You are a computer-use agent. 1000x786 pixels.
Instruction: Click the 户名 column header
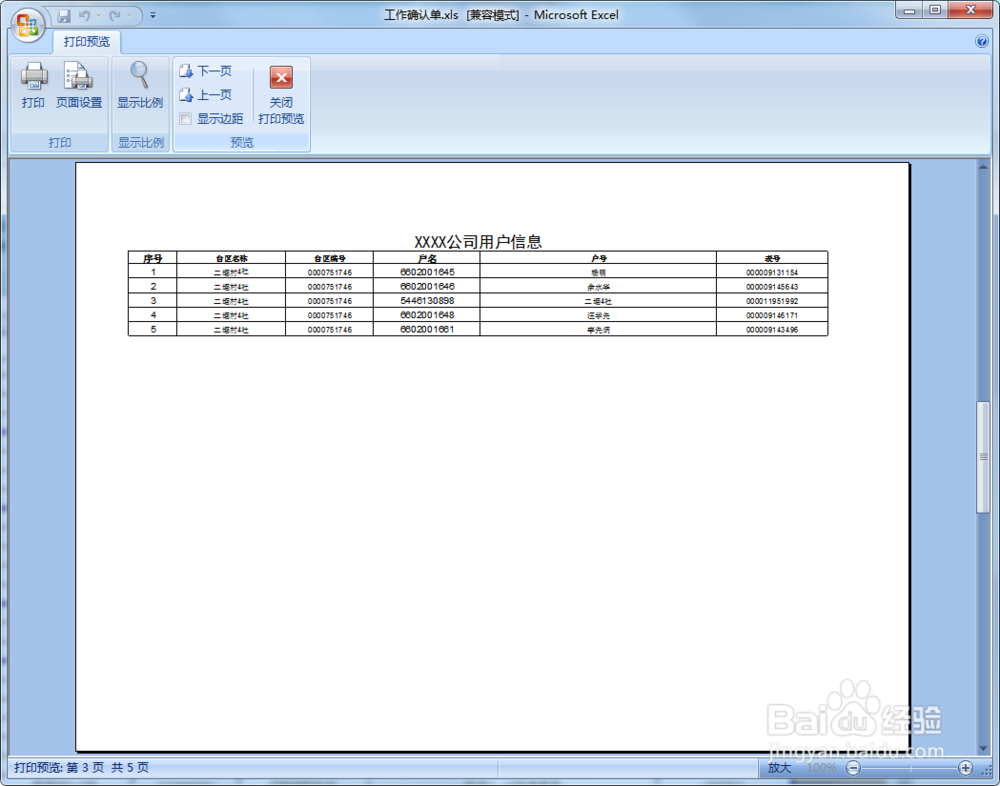pyautogui.click(x=427, y=258)
